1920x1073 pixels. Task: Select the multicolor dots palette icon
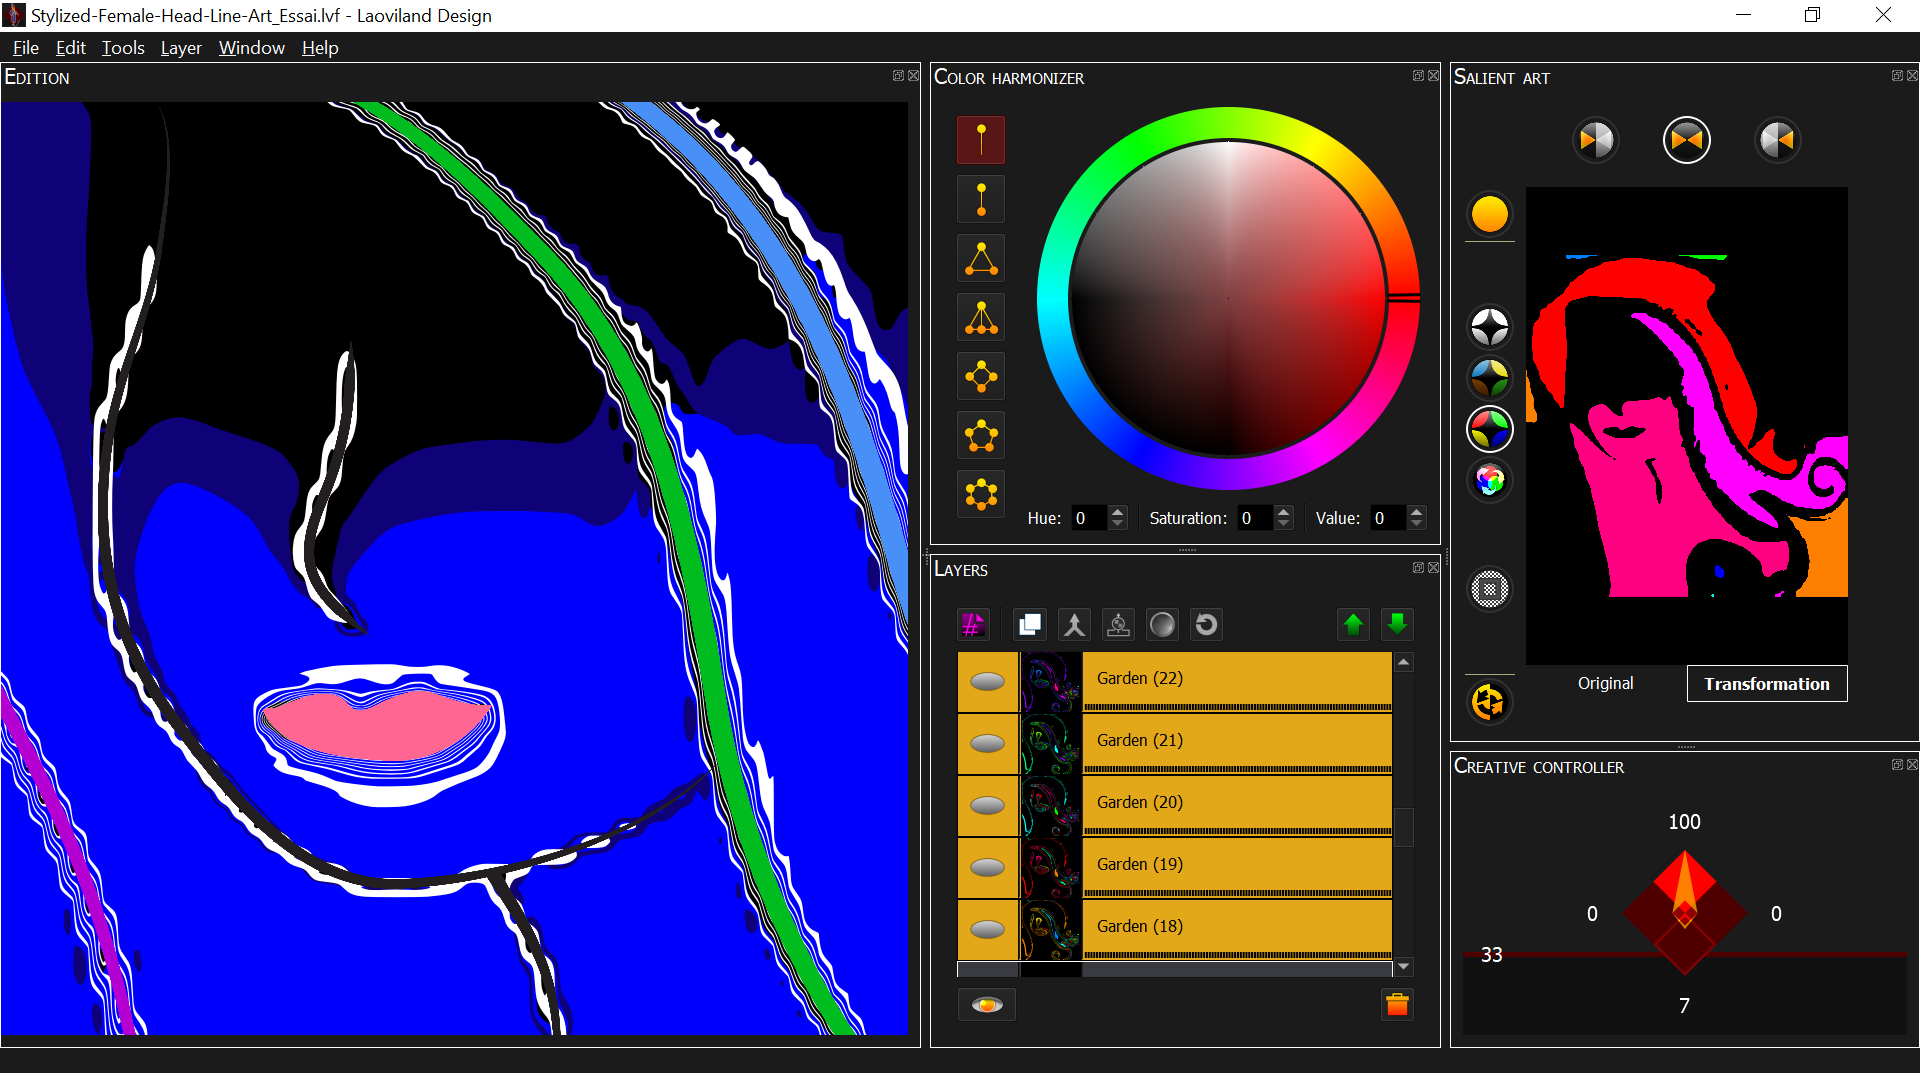click(1490, 480)
